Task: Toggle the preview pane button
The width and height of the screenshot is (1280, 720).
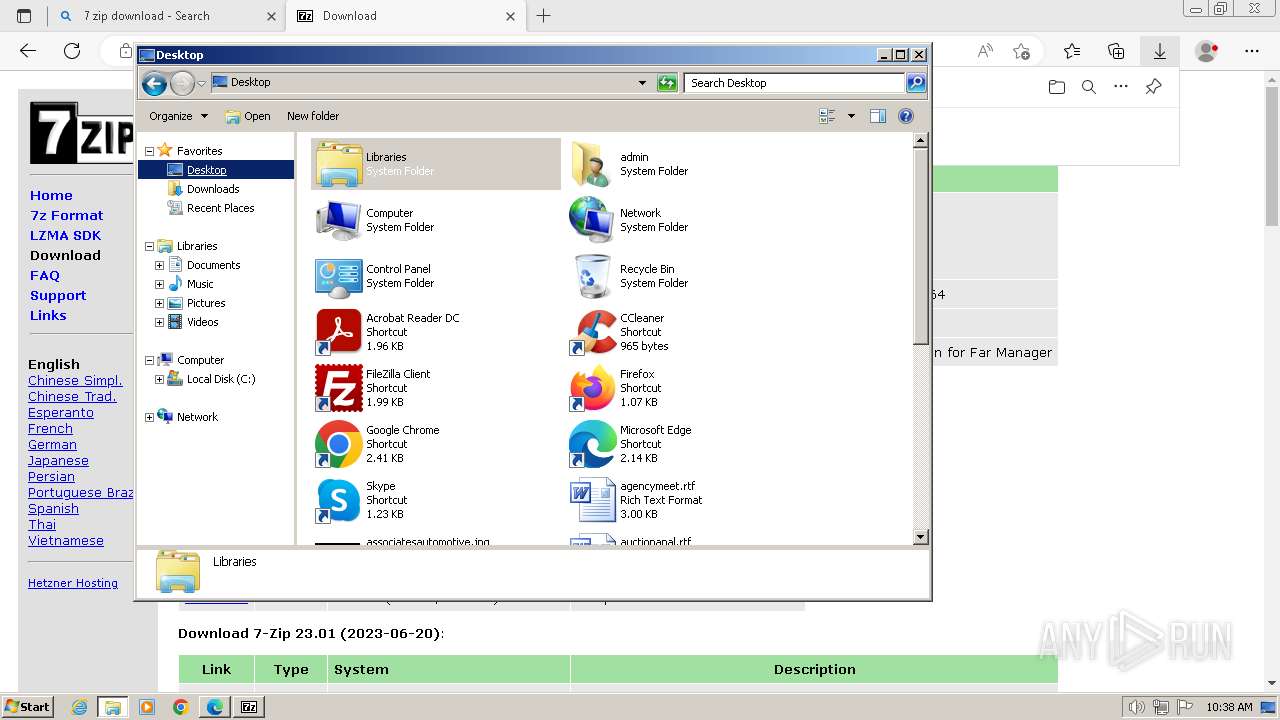Action: (878, 116)
